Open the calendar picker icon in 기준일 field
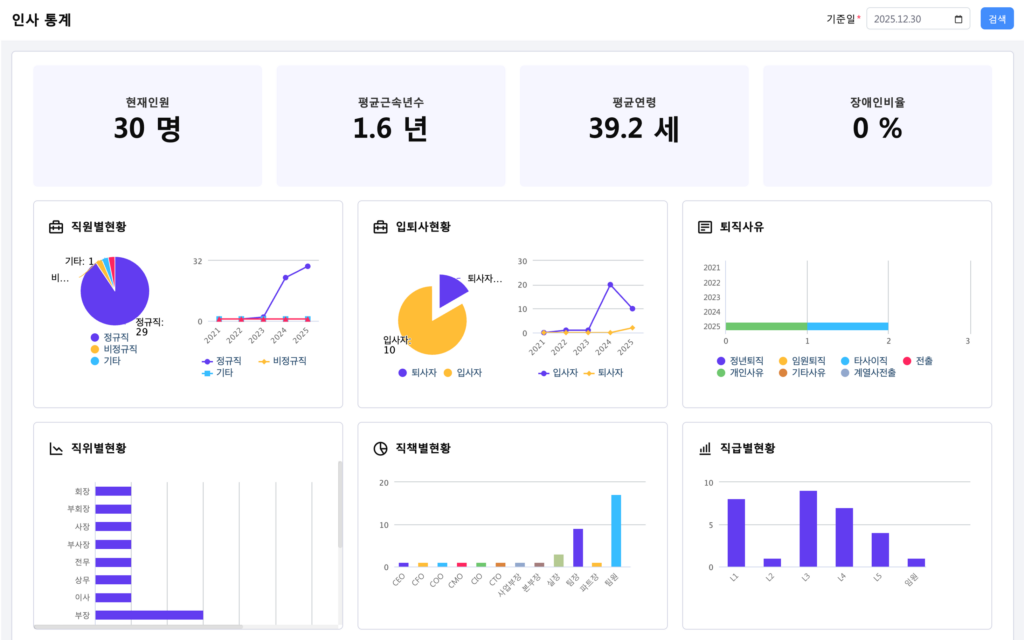Screen dimensions: 1024x640 958,19
